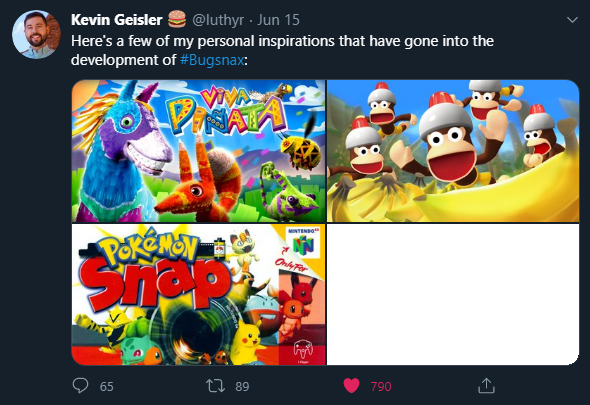Unlike the tweet via heart icon
Image resolution: width=590 pixels, height=405 pixels.
[x=351, y=386]
